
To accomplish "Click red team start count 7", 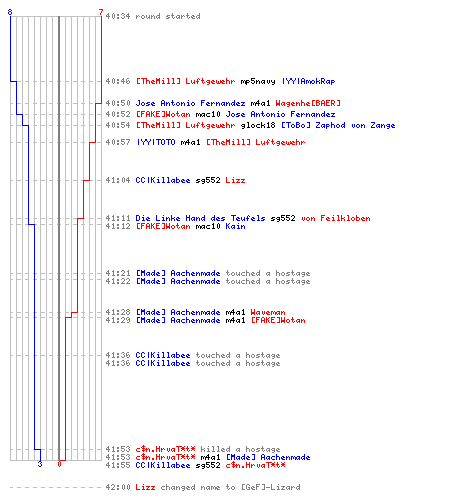I will (101, 12).
